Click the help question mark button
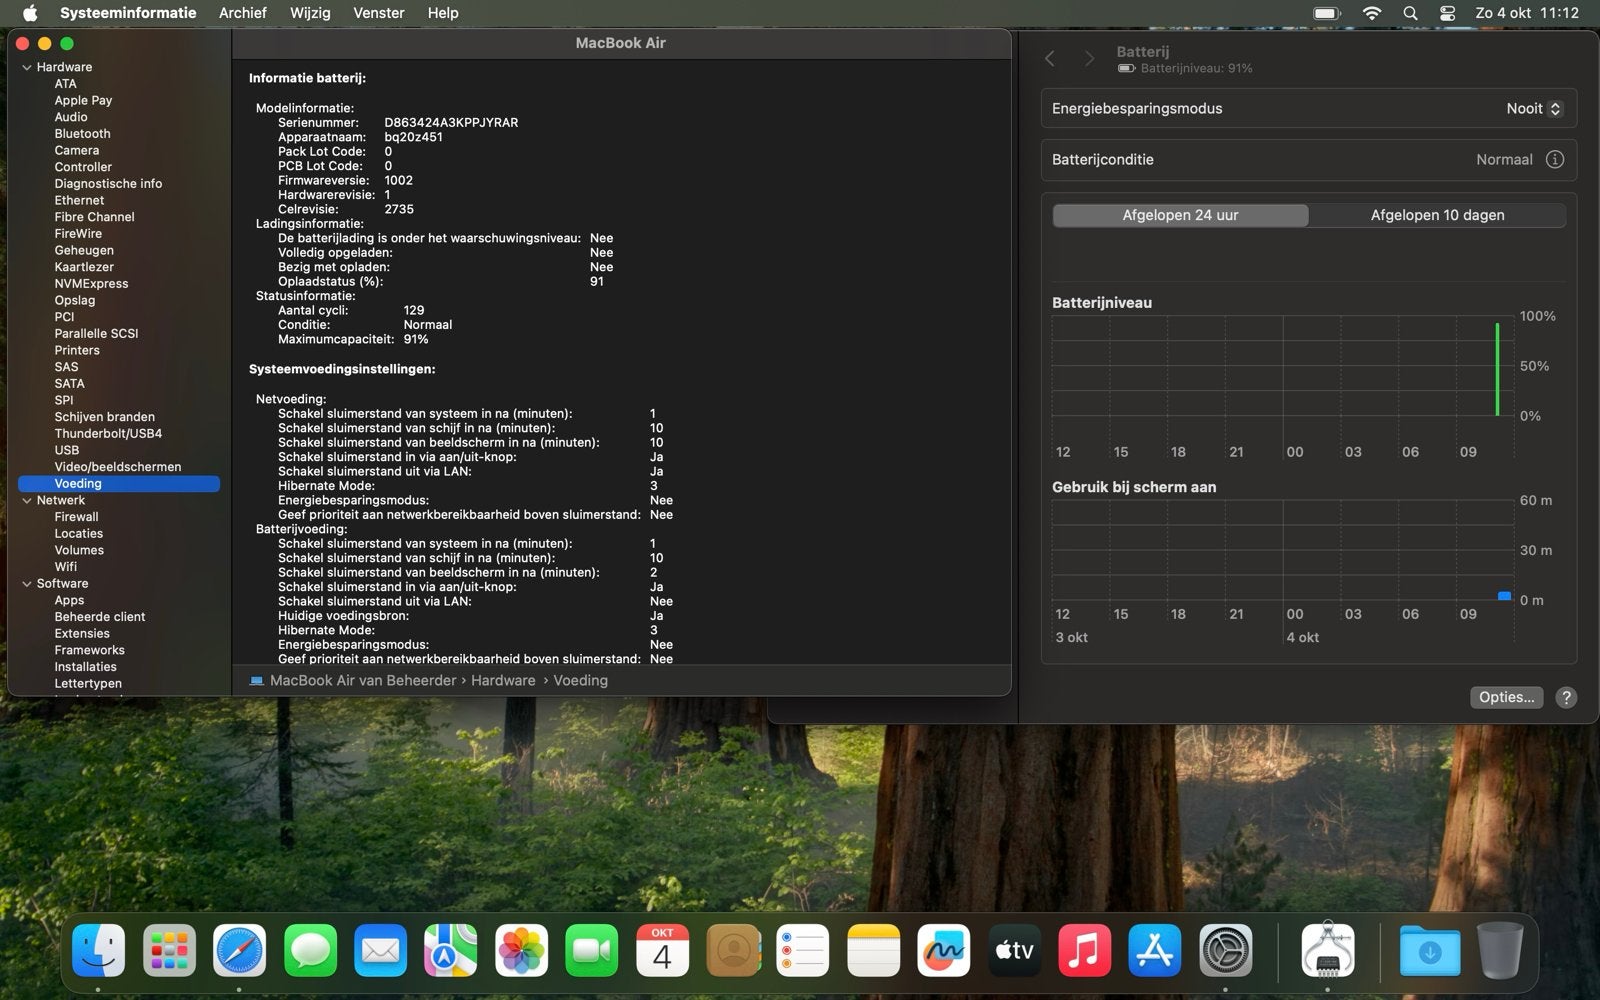This screenshot has height=1000, width=1600. [x=1566, y=697]
